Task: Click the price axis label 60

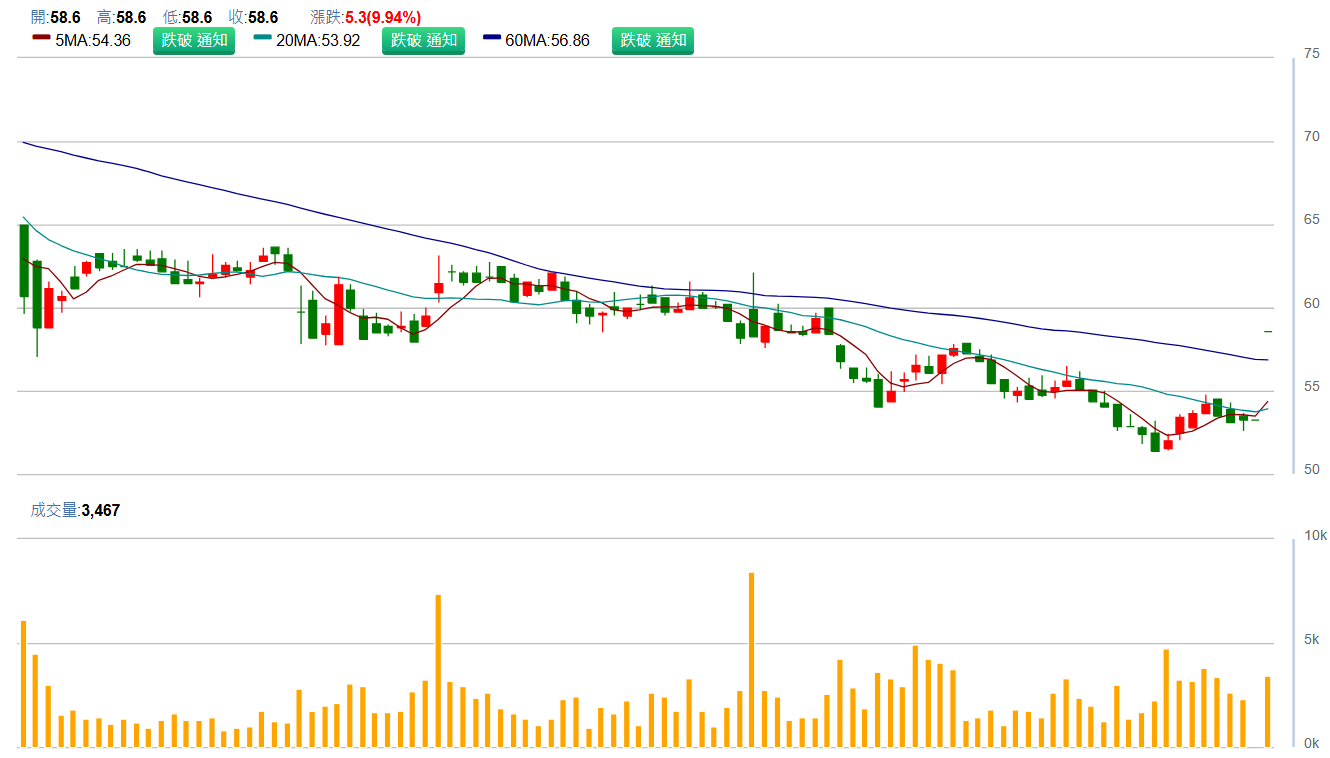Action: (1312, 303)
